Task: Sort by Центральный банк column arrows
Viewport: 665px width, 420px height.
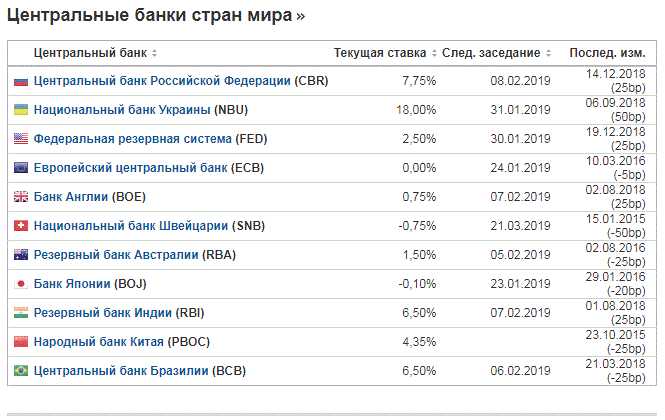Action: 155,53
